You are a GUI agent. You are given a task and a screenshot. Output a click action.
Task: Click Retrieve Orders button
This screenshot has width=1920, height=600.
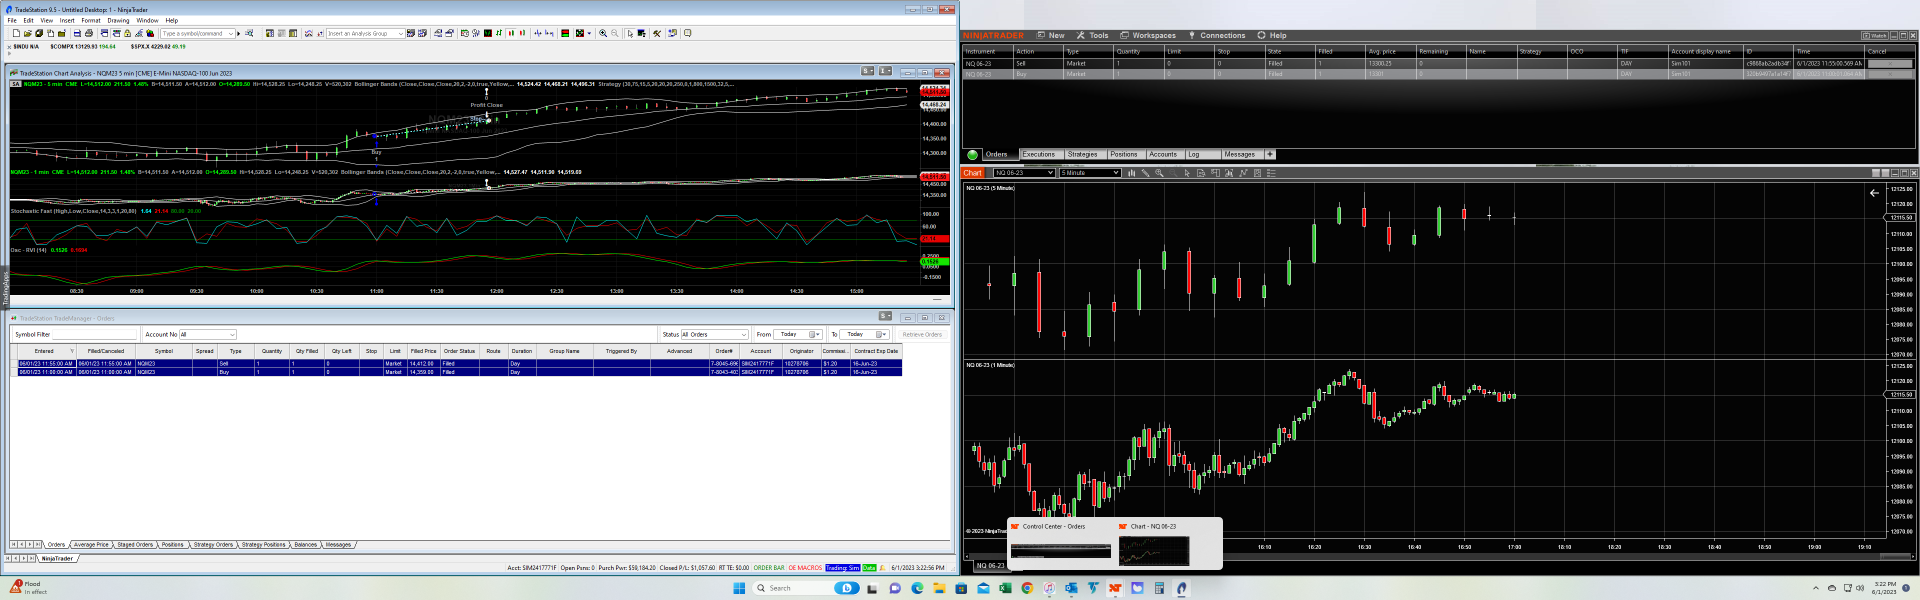tap(922, 335)
